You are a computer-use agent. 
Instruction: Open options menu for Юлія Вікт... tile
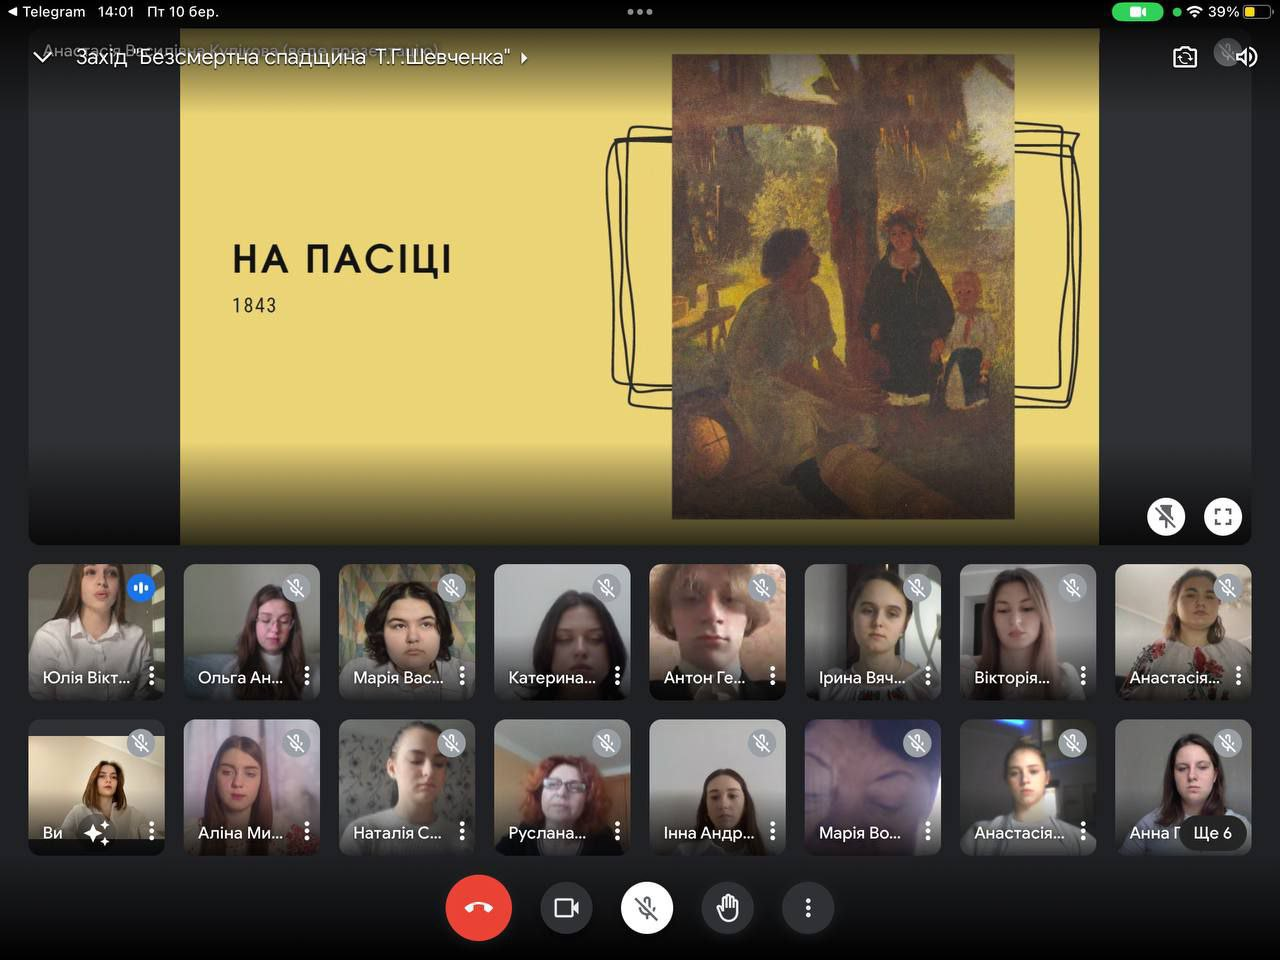click(x=151, y=677)
